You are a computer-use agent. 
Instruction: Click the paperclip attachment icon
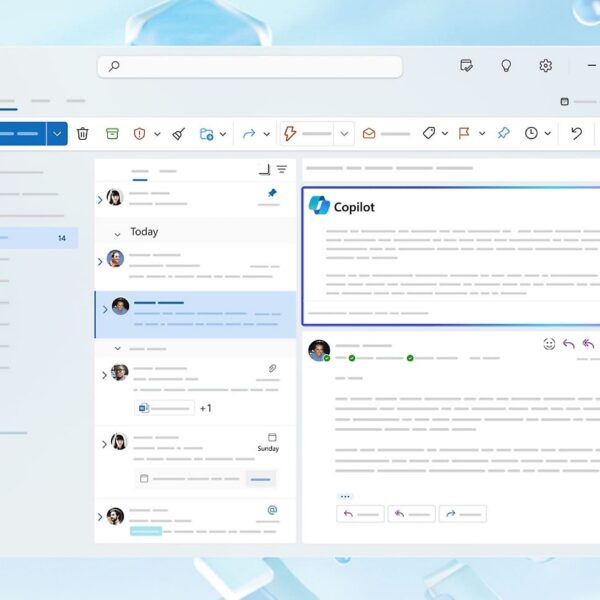[x=272, y=368]
